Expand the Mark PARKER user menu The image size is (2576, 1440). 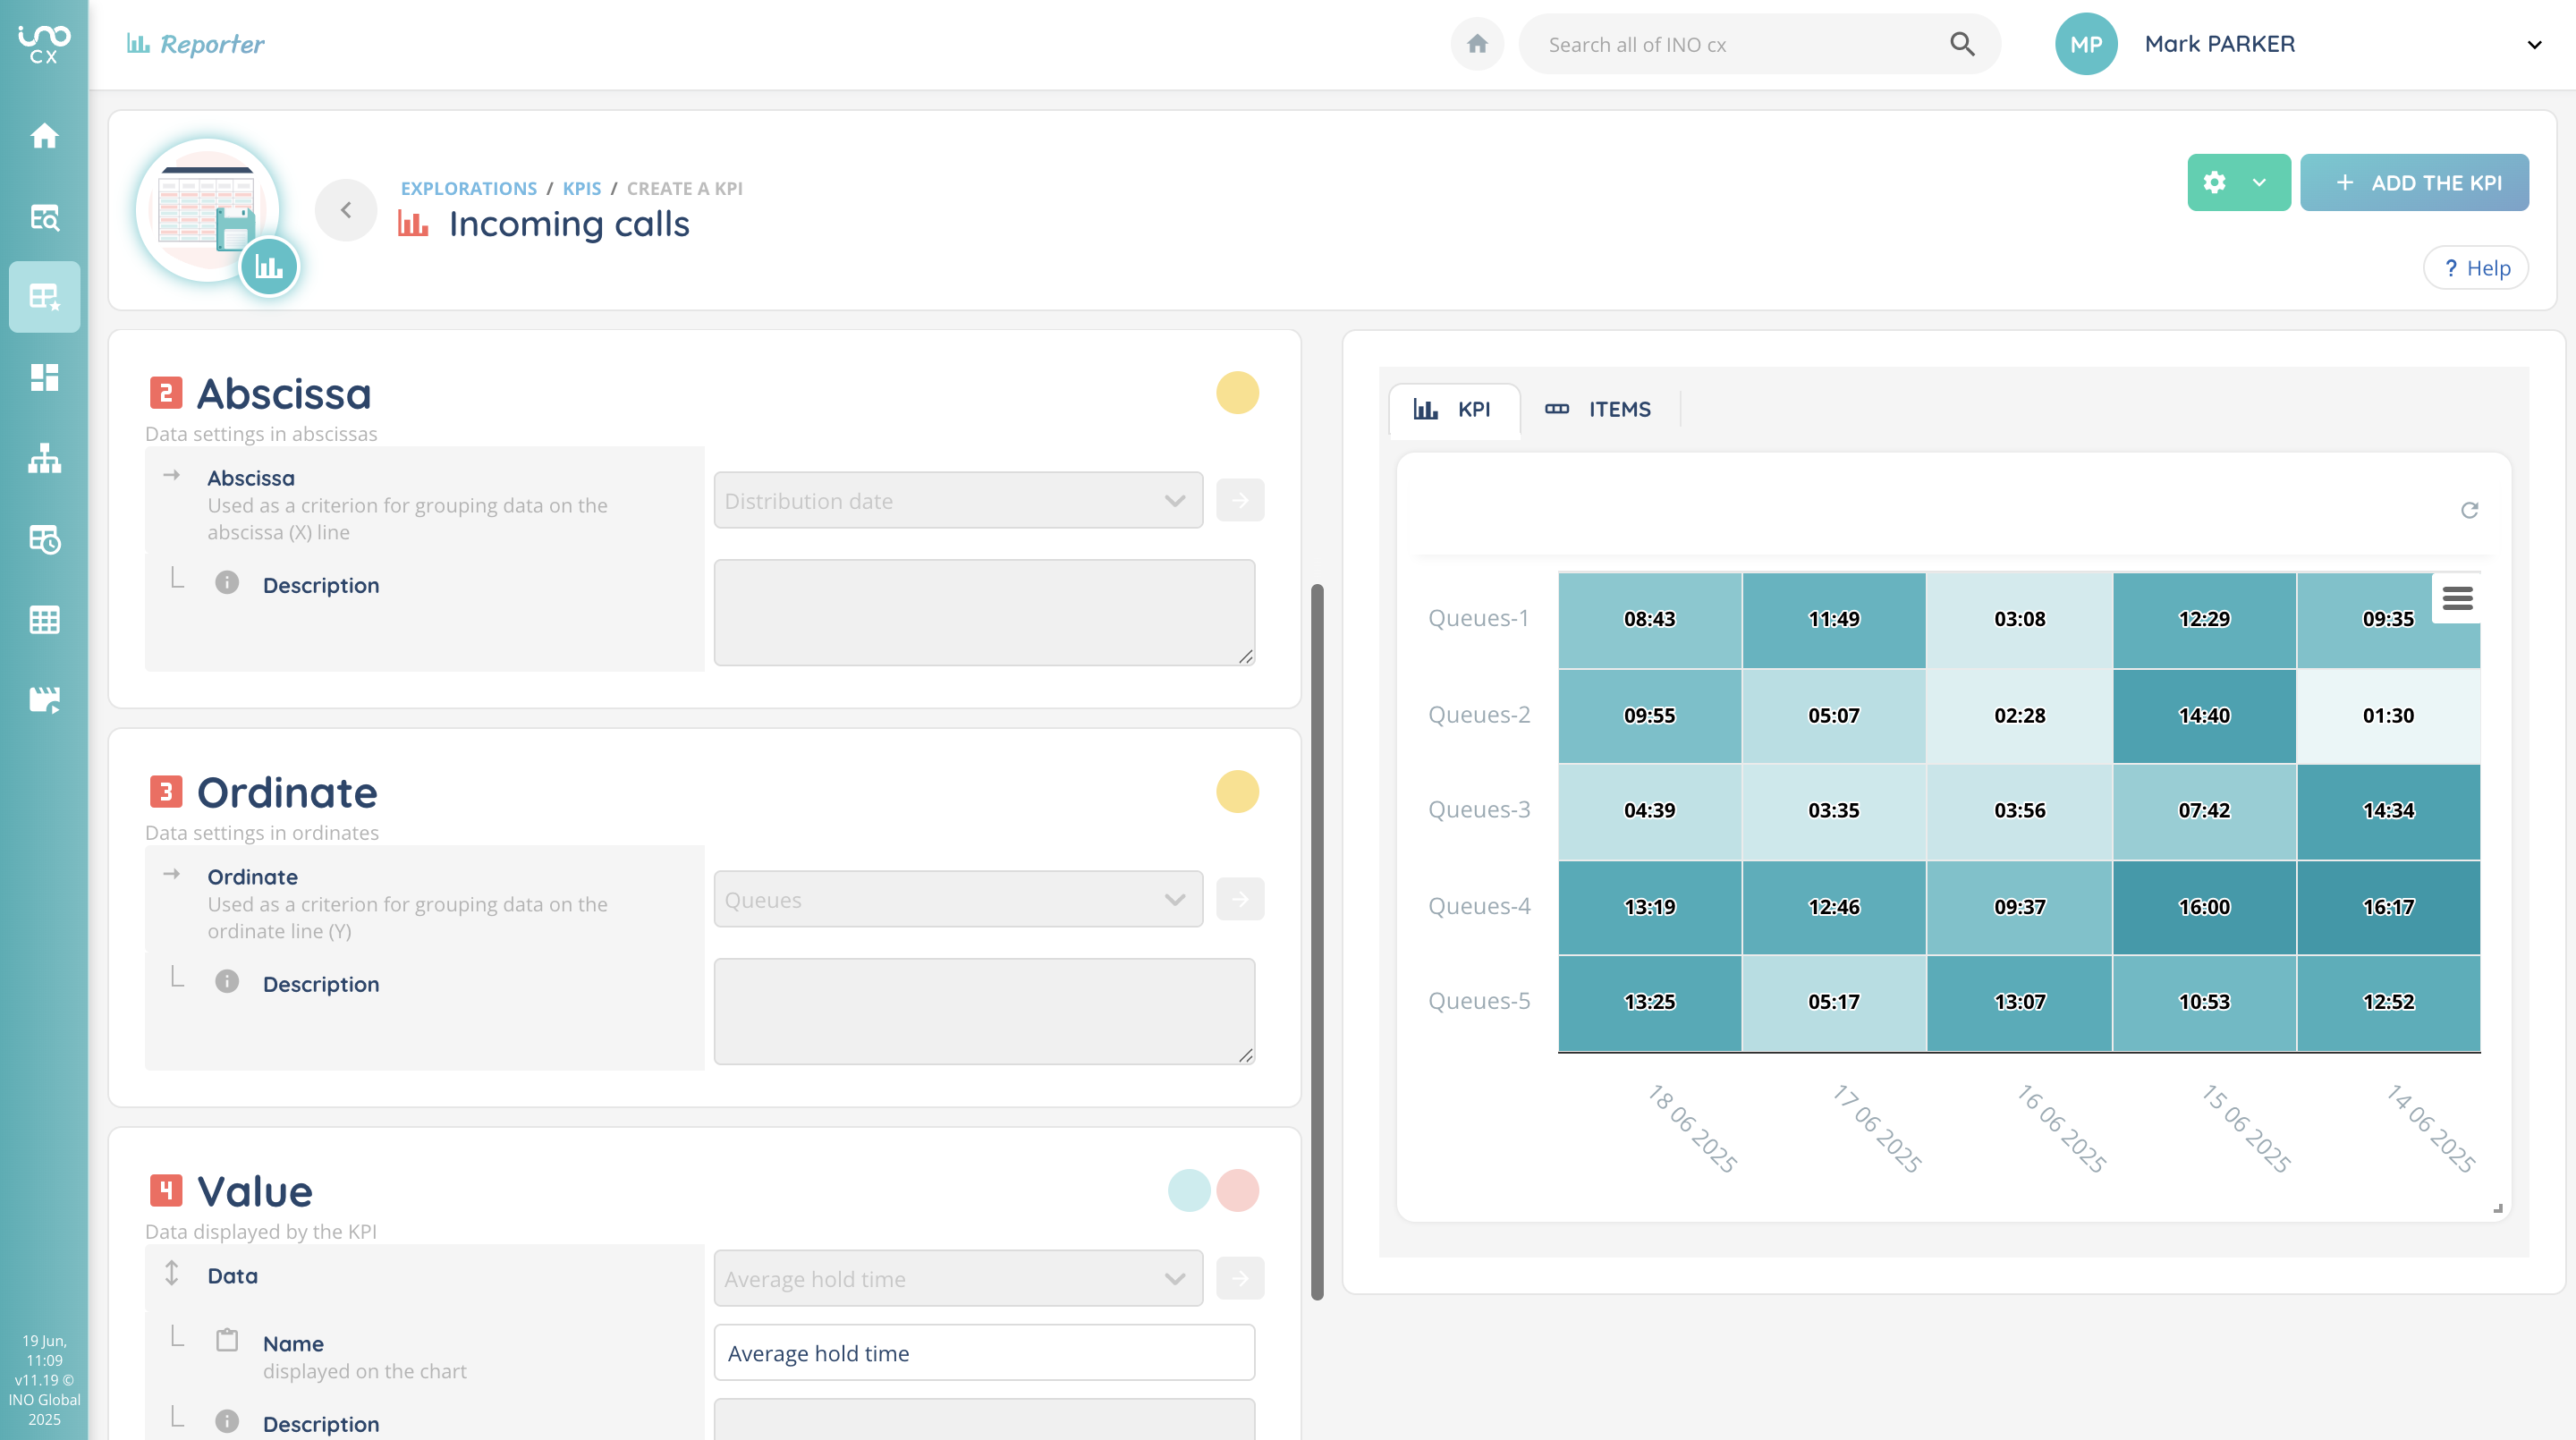point(2533,44)
